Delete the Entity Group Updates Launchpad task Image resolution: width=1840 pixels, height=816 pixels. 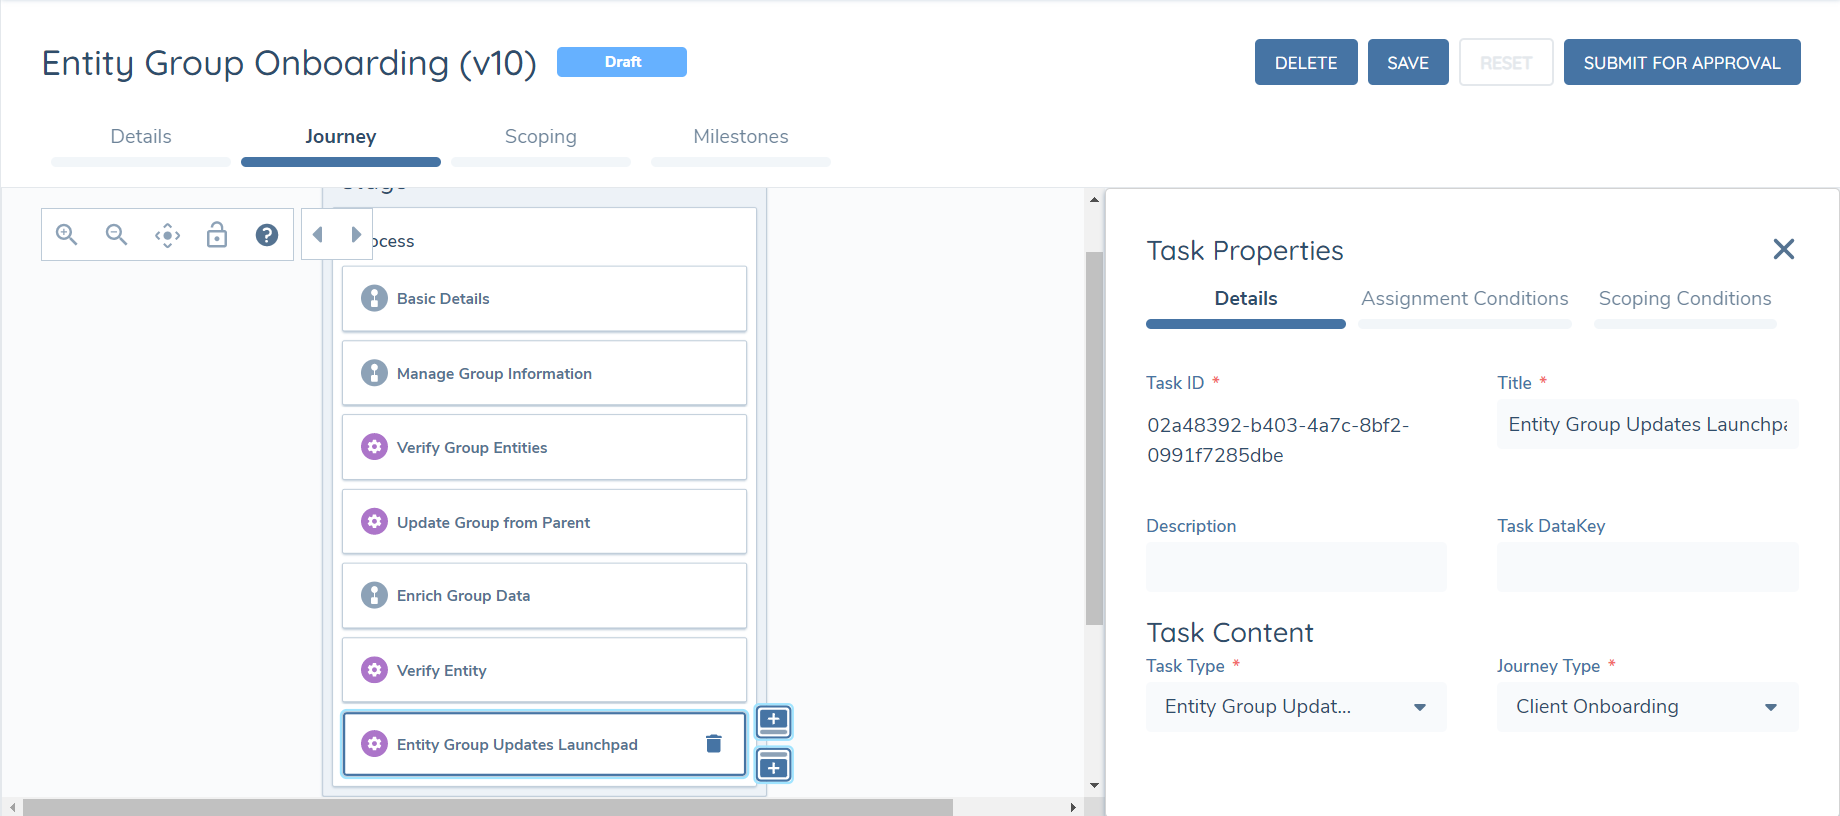click(714, 744)
